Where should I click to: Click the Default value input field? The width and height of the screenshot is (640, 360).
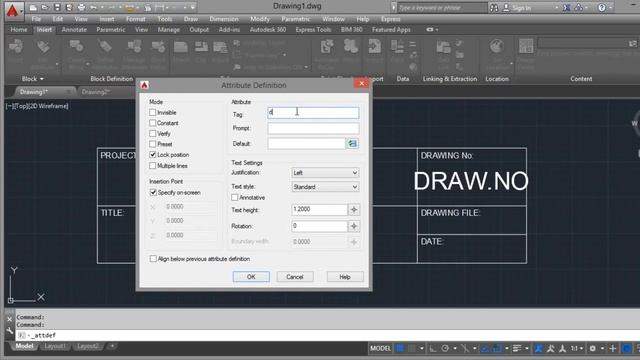[x=307, y=144]
